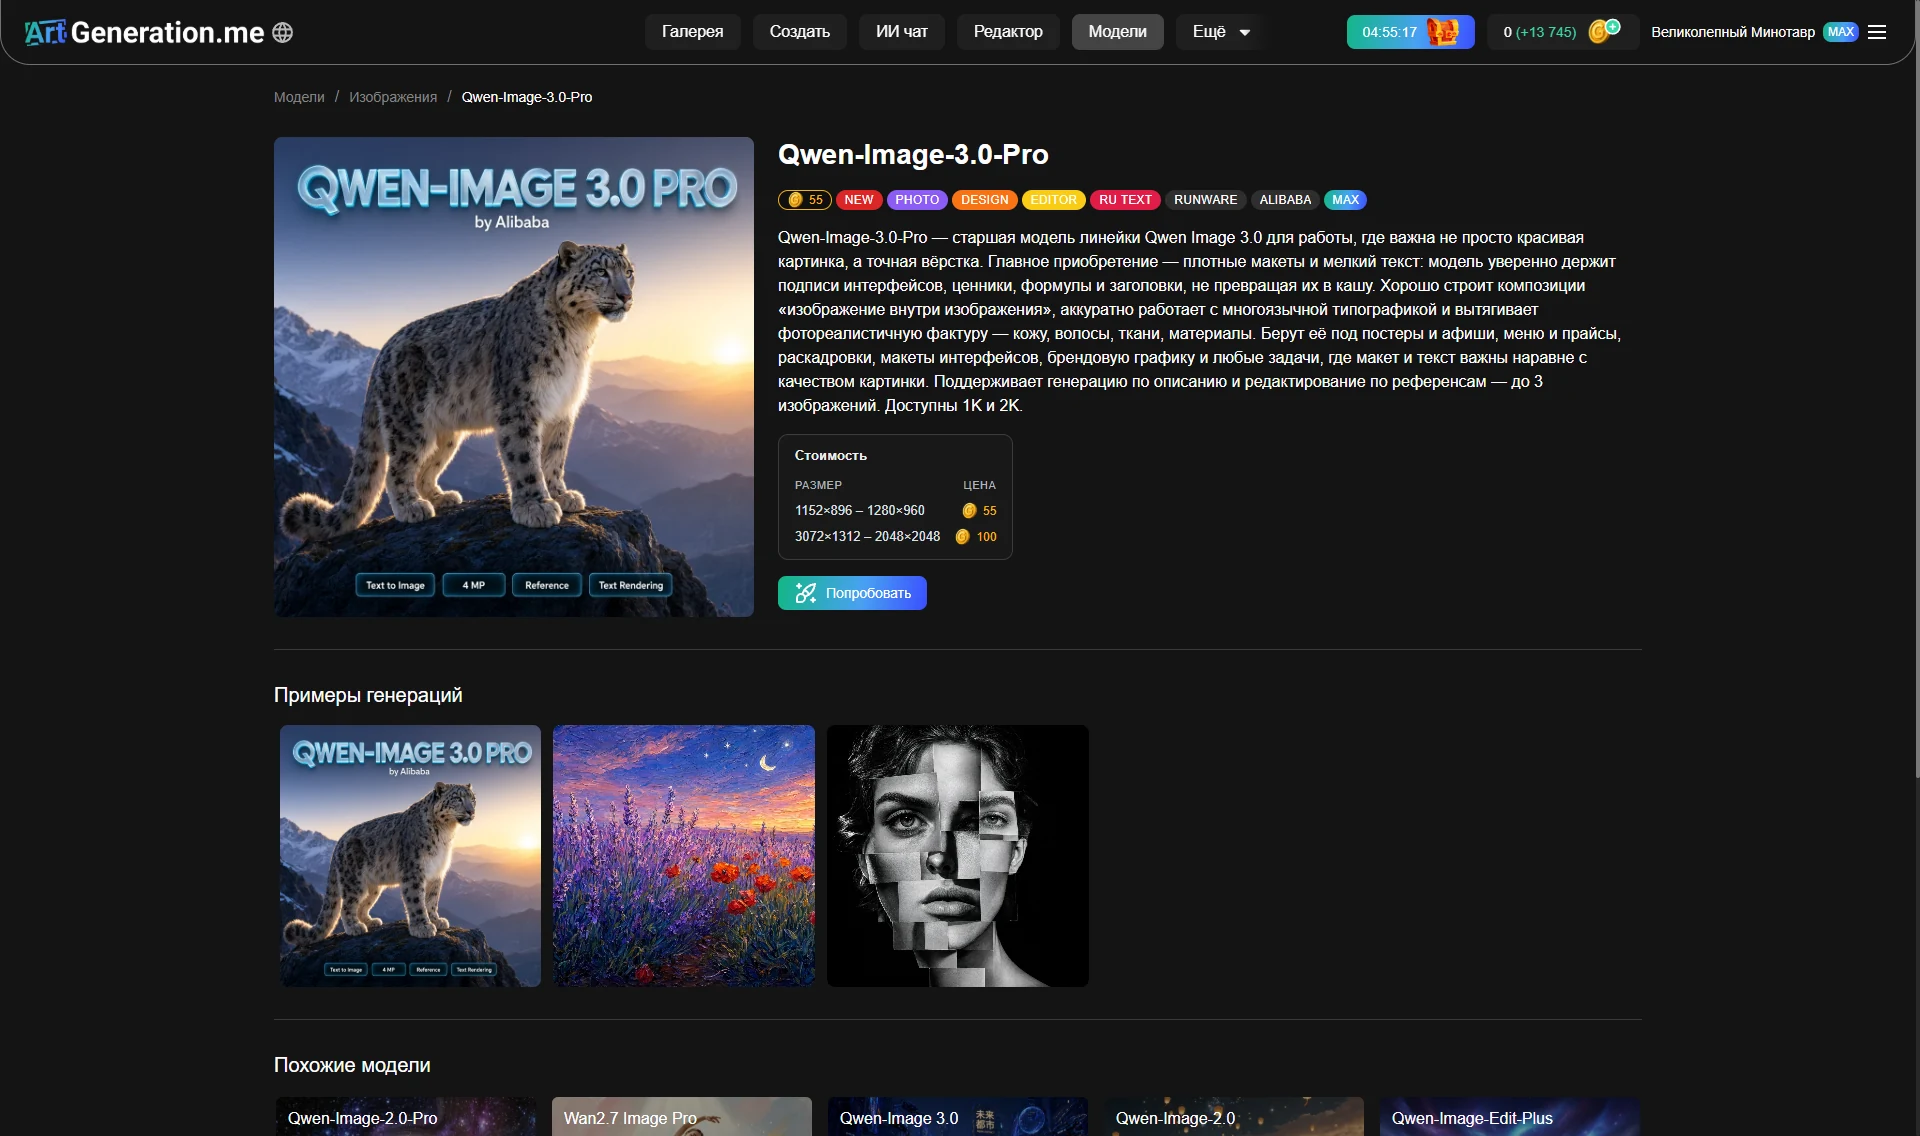The height and width of the screenshot is (1136, 1920).
Task: Open the Великолепный Минотавр profile
Action: [x=1733, y=32]
